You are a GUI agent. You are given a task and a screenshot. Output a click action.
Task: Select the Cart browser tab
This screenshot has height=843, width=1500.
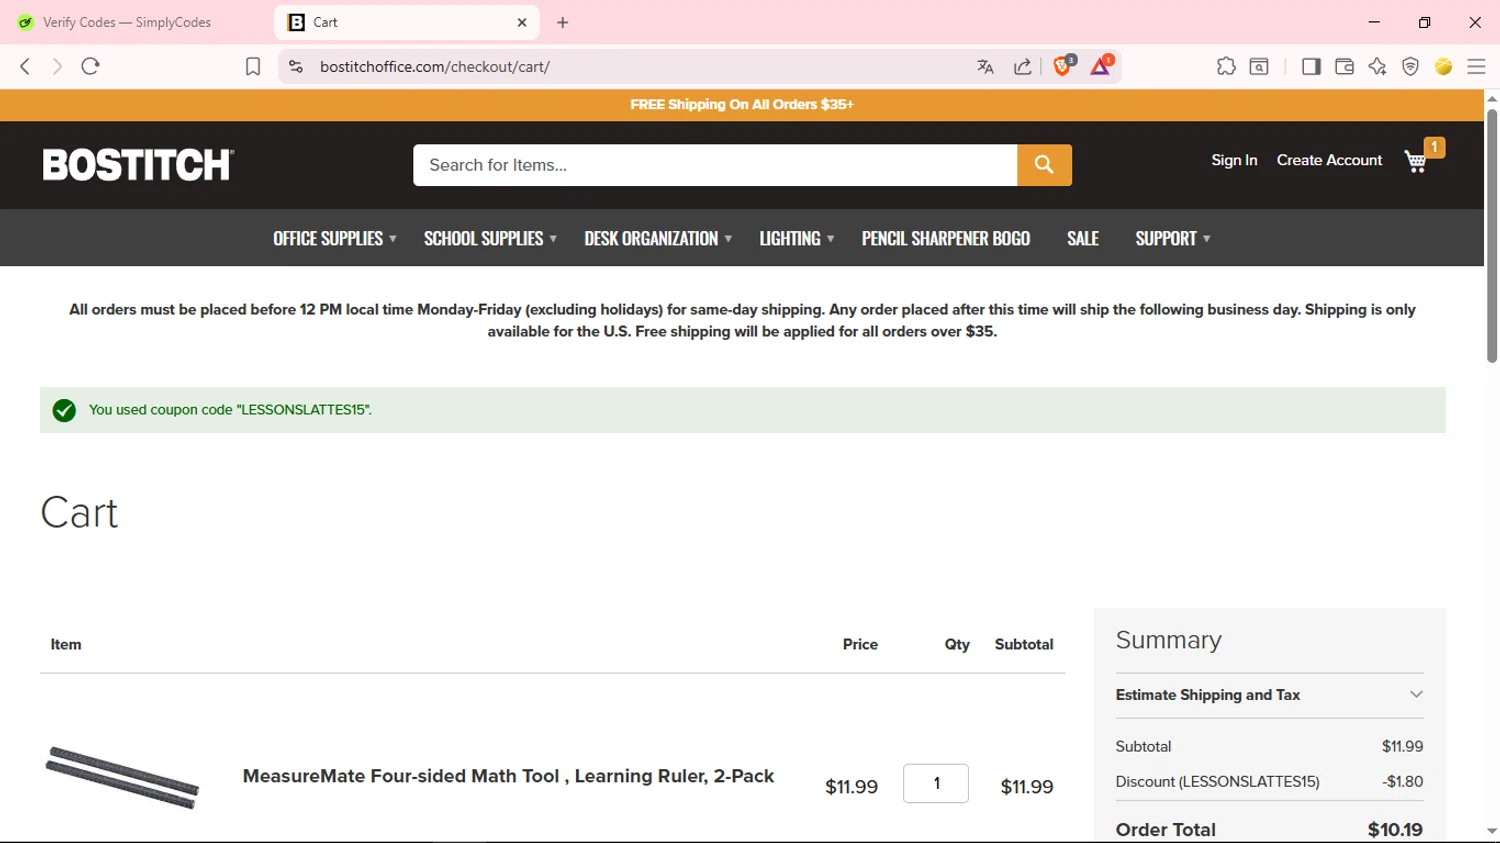point(406,22)
